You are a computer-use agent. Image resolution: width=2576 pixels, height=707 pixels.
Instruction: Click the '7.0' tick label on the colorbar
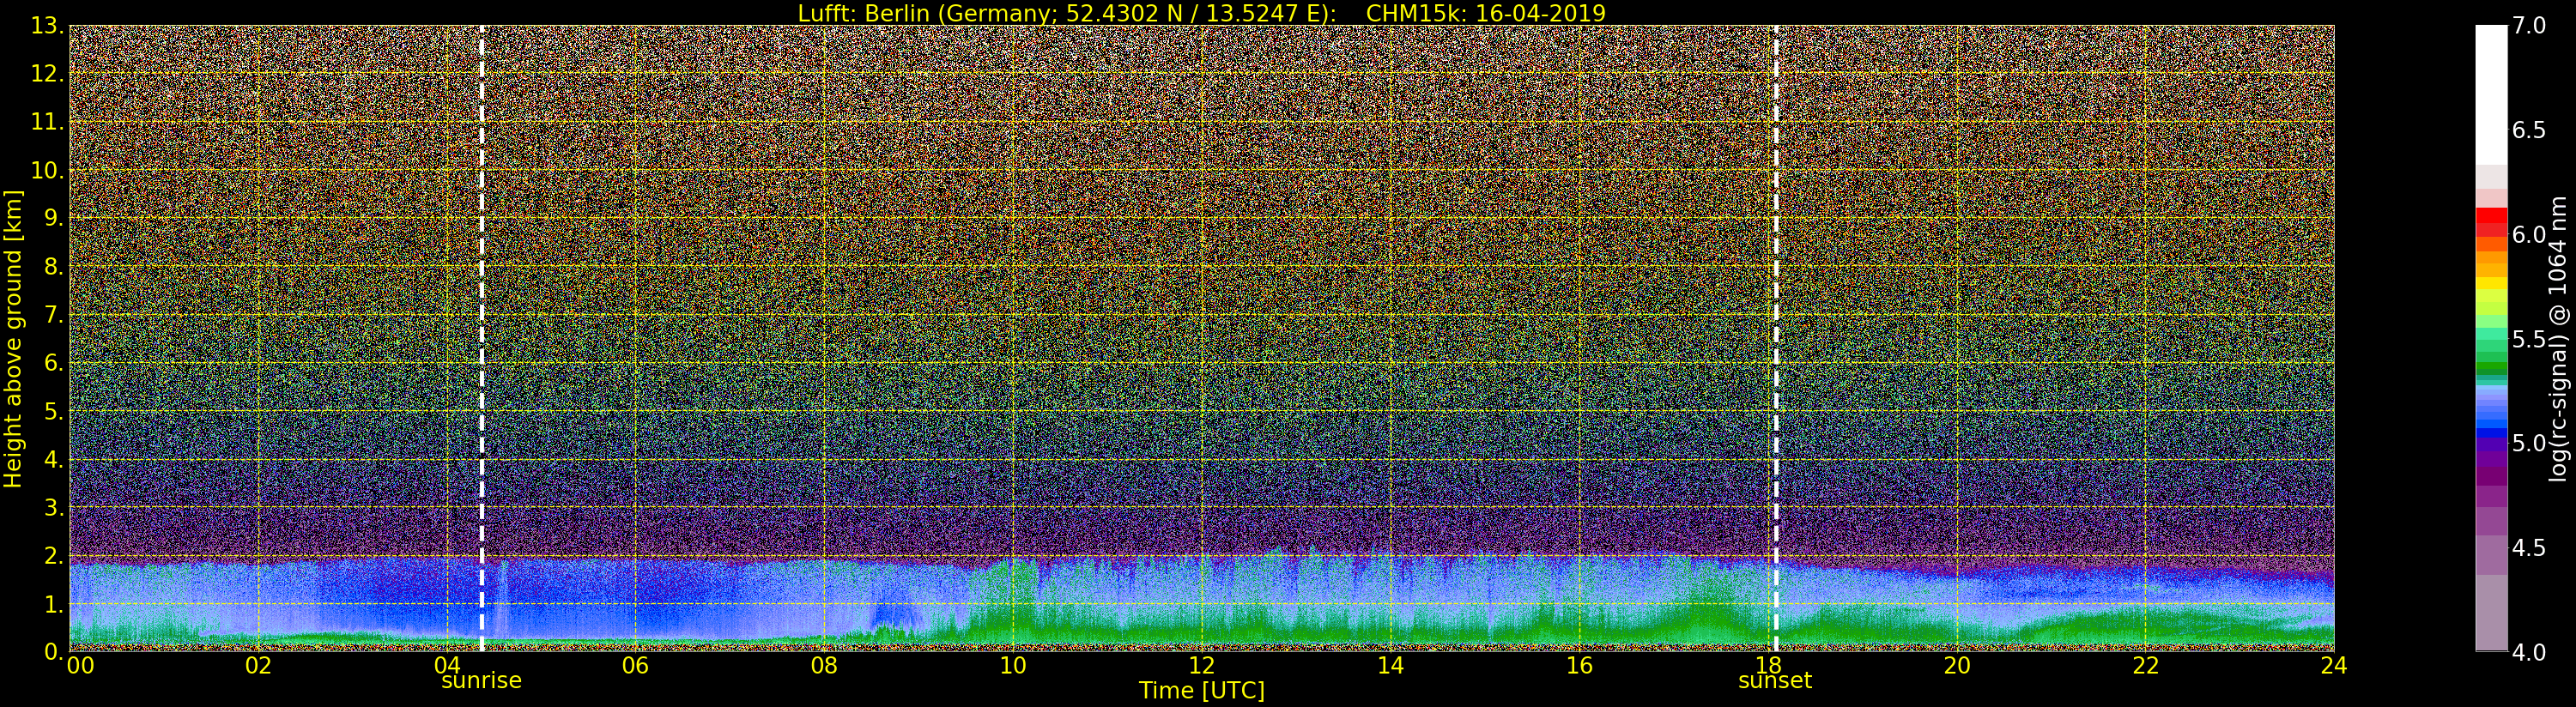[2529, 26]
